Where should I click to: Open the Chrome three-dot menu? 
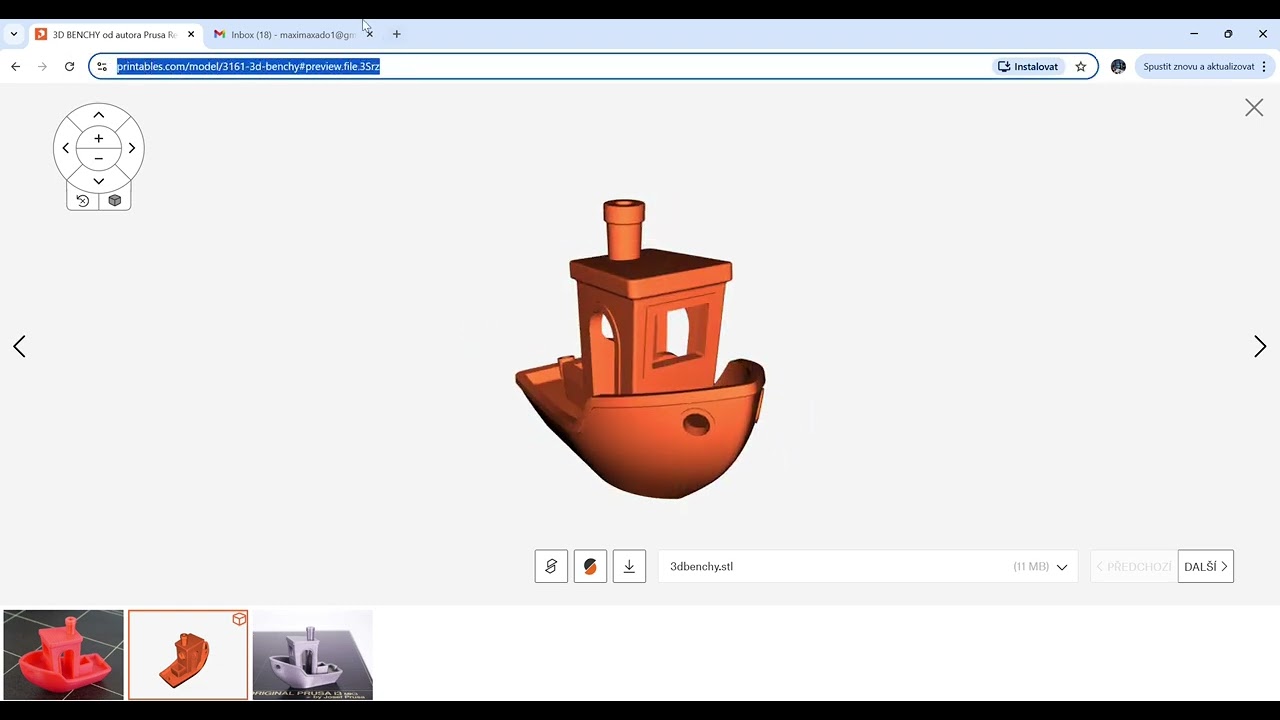click(x=1264, y=66)
